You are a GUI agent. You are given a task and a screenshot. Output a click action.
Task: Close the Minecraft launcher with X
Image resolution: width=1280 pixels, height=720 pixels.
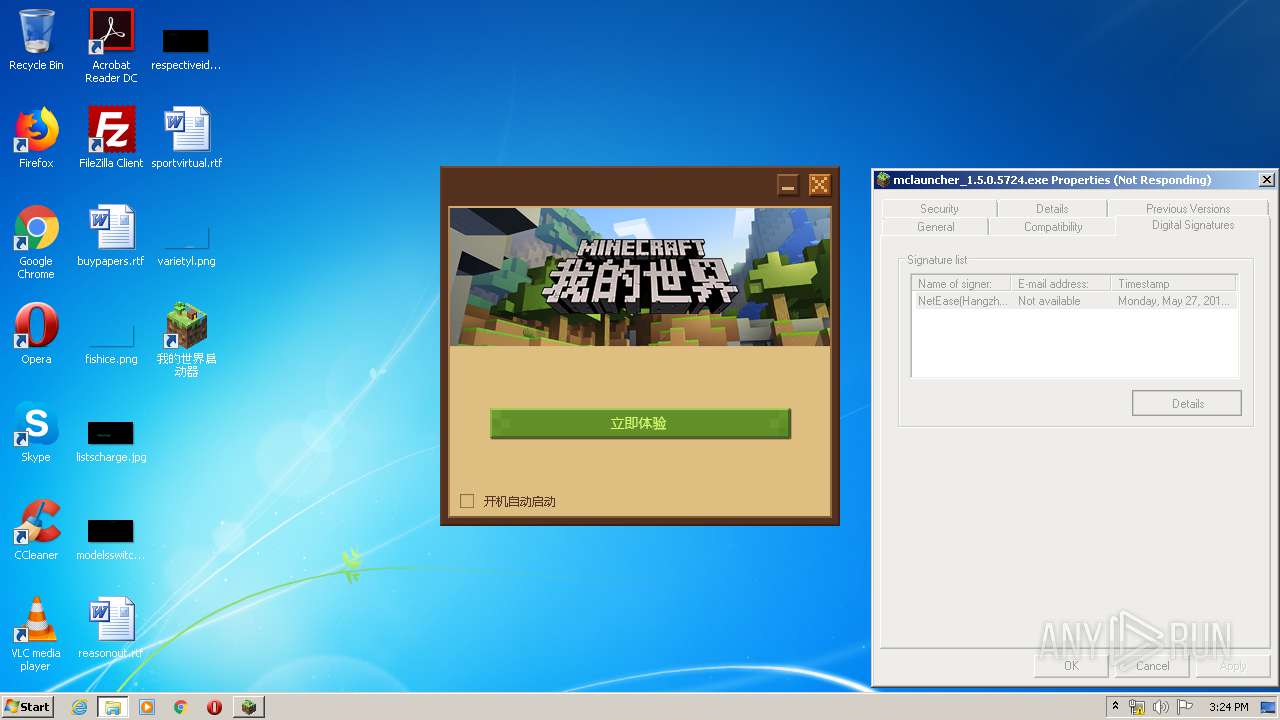click(x=819, y=185)
